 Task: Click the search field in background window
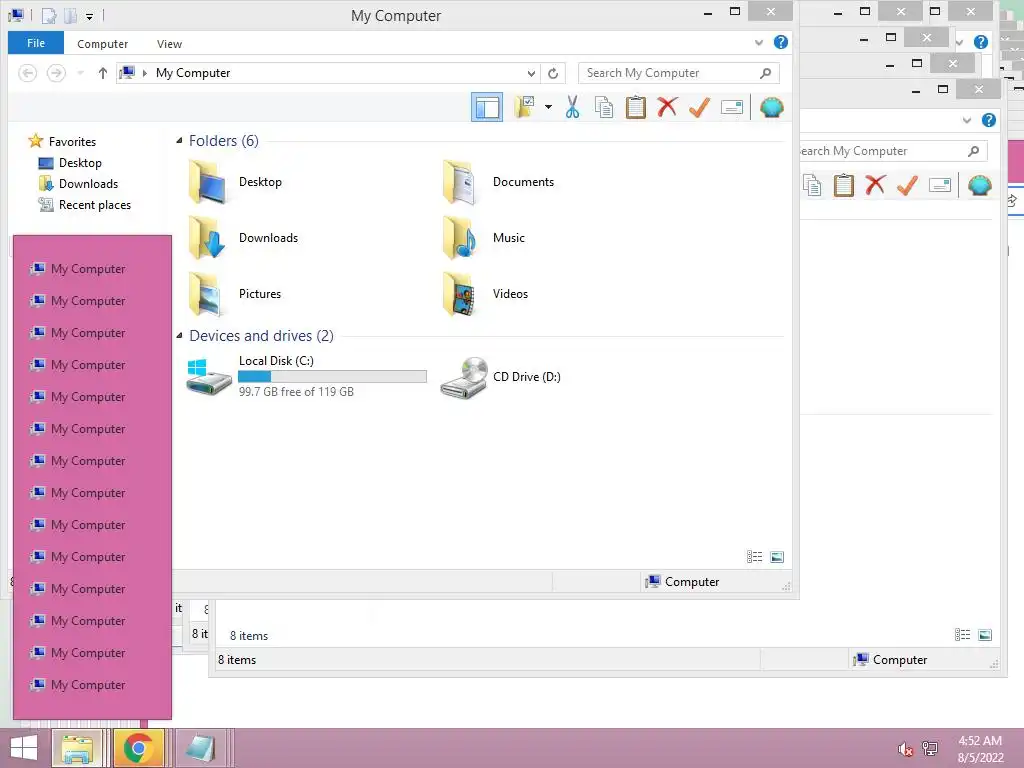(892, 151)
